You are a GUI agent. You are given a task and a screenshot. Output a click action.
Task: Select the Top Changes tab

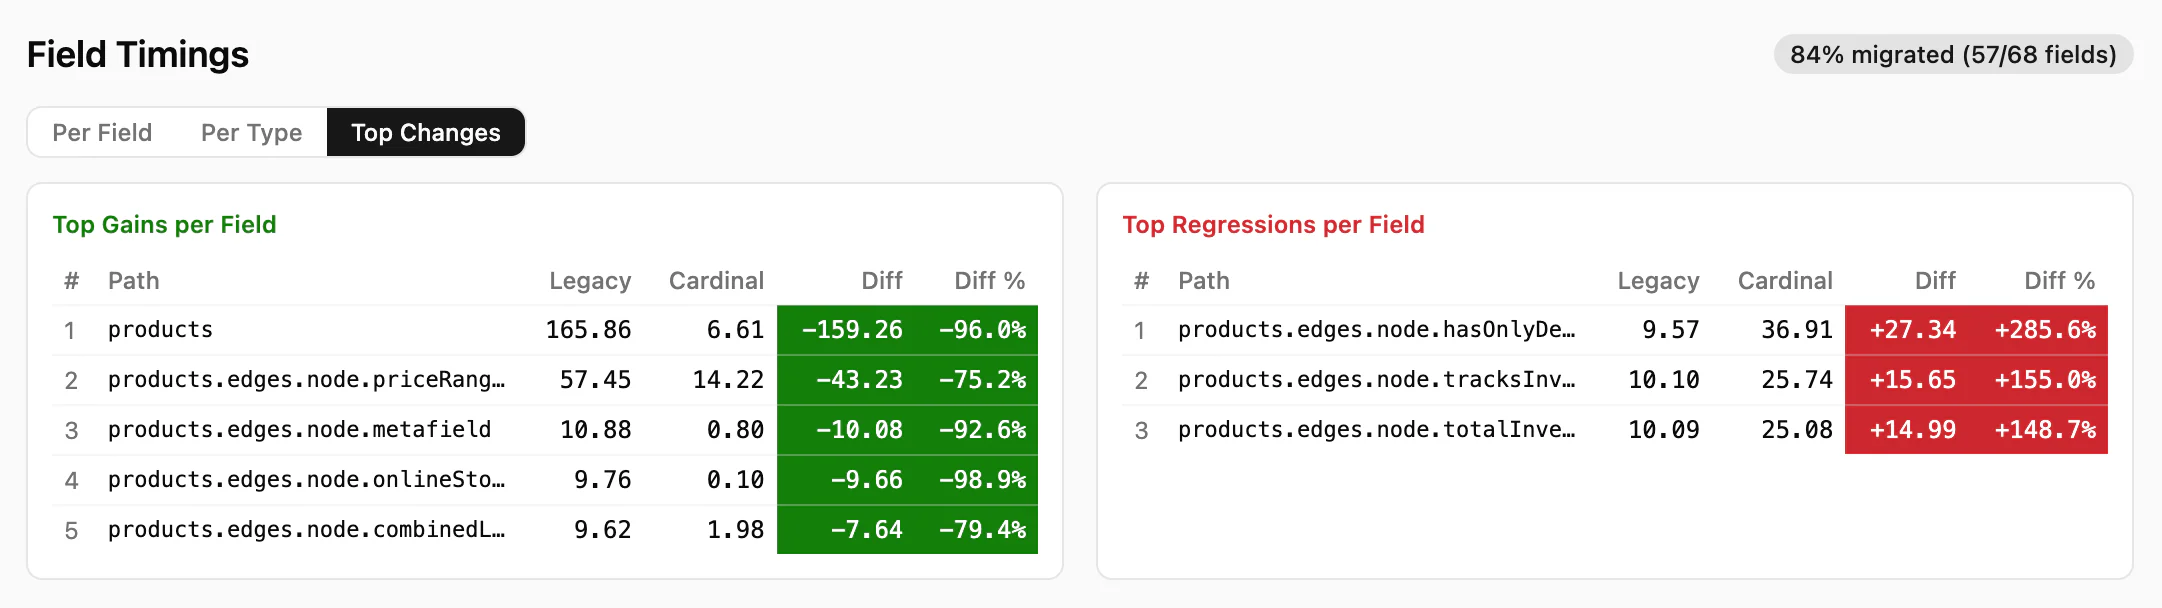[425, 133]
